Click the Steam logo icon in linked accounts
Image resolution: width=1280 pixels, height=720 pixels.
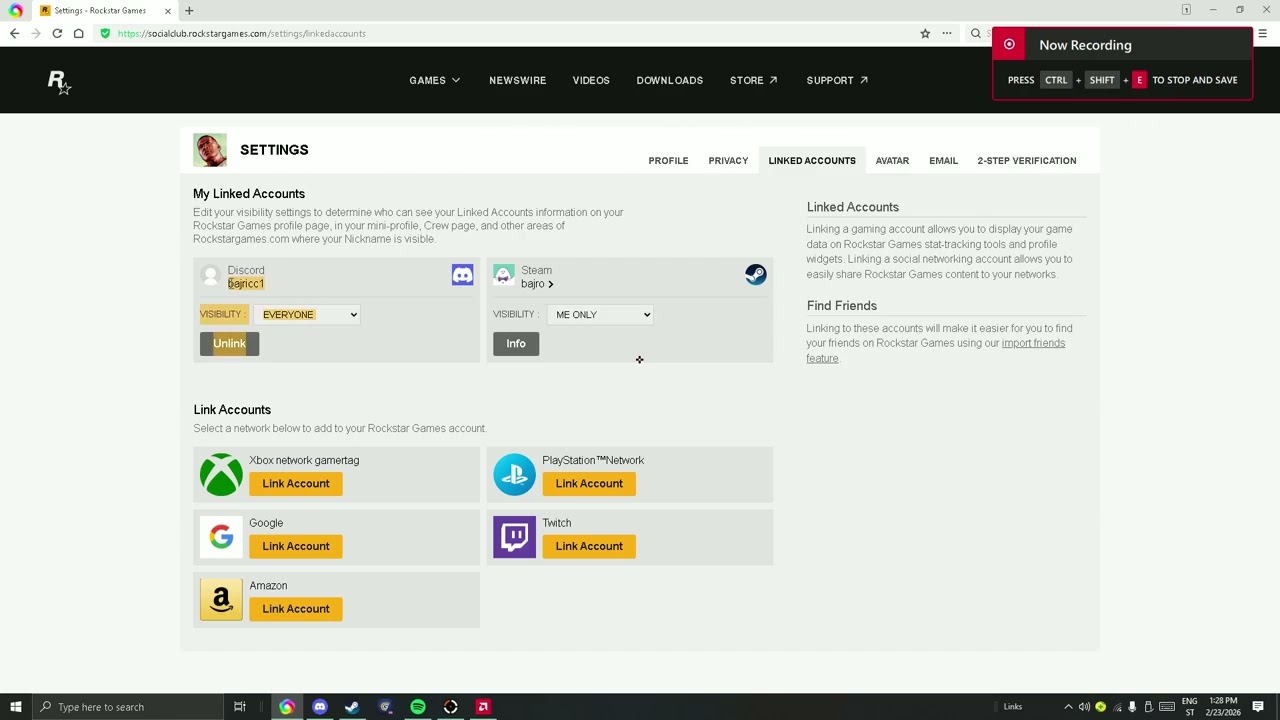coord(755,275)
